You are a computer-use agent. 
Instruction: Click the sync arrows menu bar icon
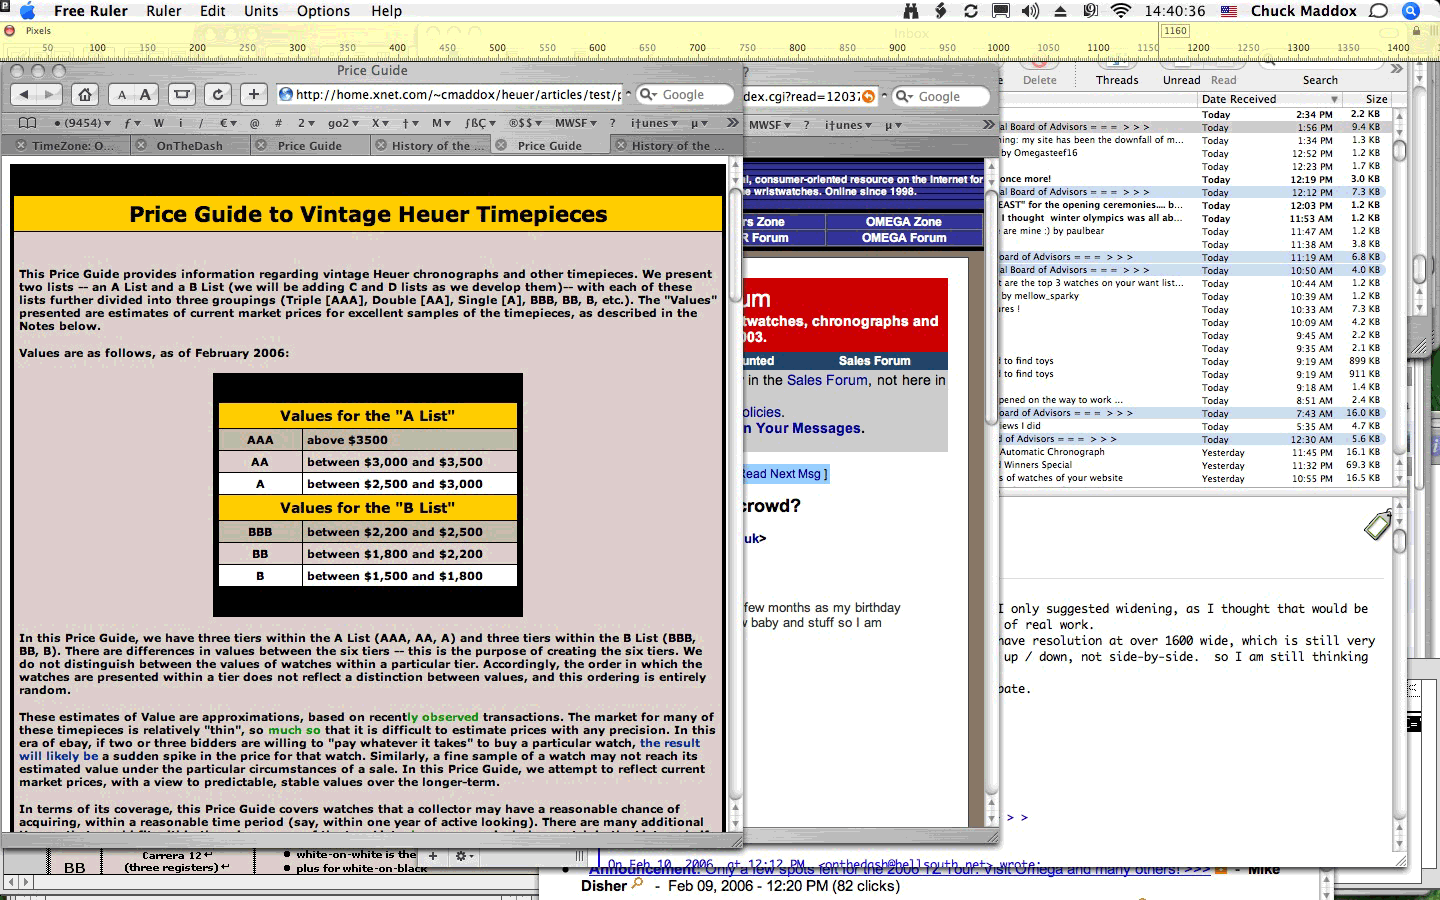(970, 11)
